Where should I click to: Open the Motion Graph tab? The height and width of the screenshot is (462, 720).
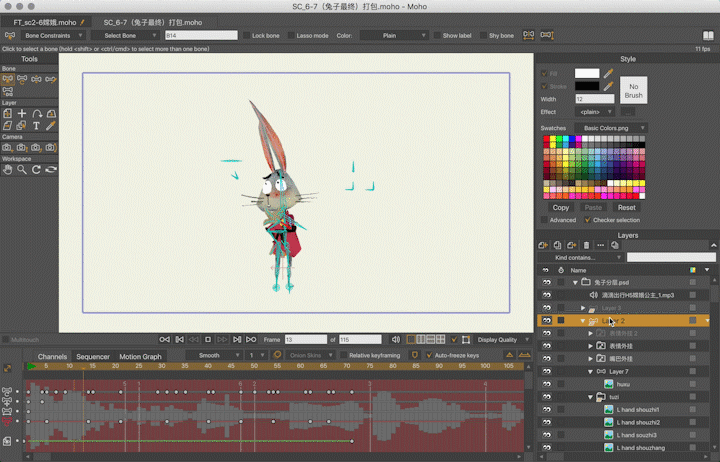click(141, 356)
